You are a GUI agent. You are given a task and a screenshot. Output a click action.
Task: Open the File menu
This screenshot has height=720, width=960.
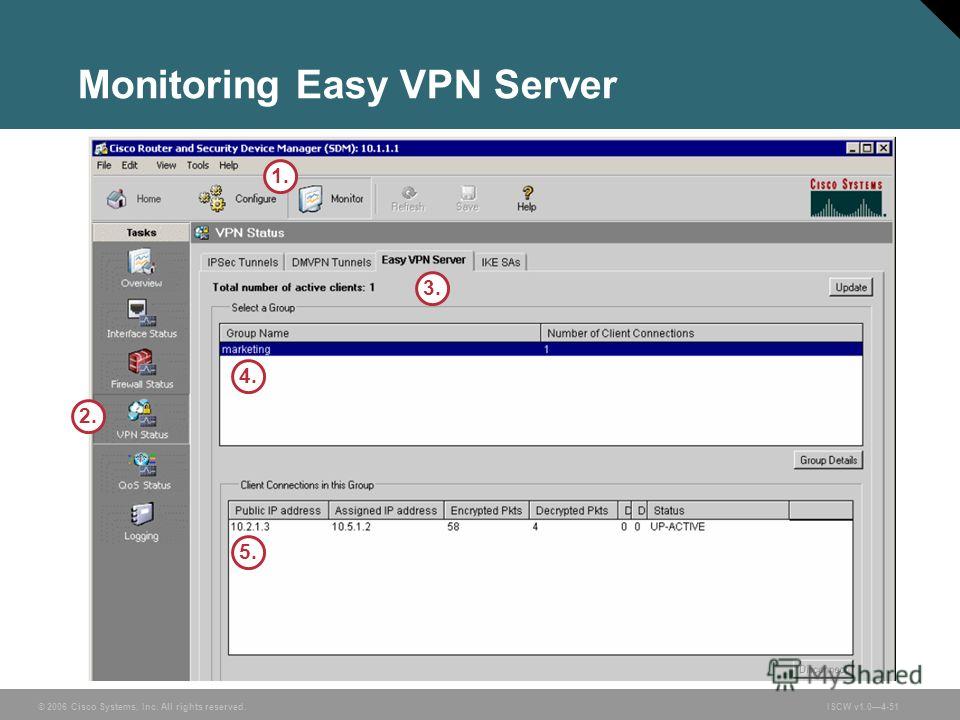[104, 165]
